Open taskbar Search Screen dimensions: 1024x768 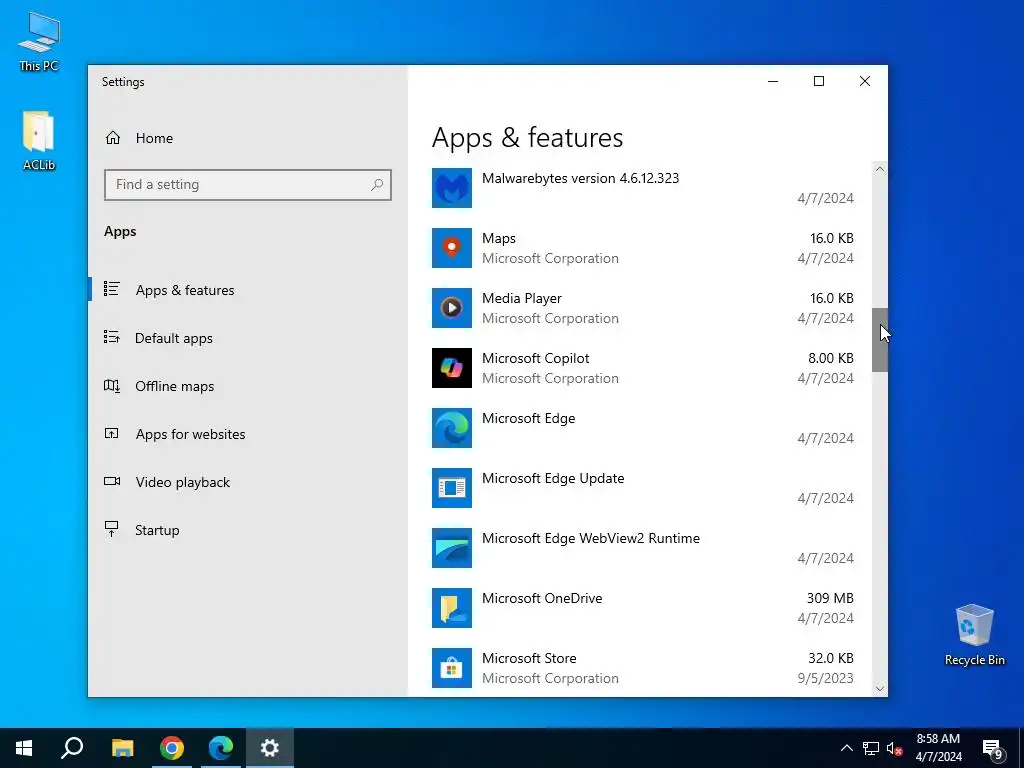pyautogui.click(x=72, y=748)
